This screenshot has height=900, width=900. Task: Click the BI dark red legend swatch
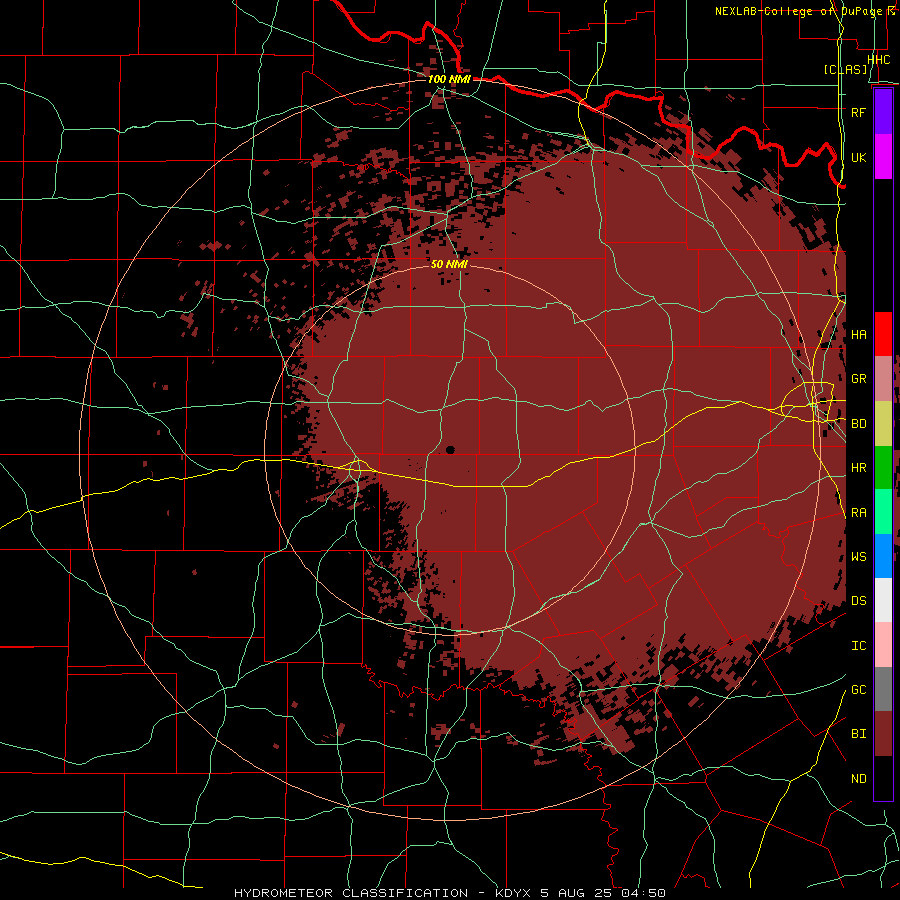pos(883,734)
